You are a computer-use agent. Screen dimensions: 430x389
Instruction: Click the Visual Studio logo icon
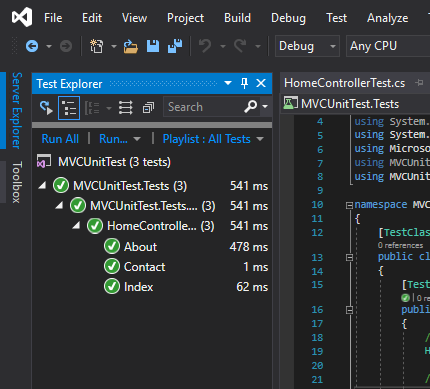[x=22, y=18]
